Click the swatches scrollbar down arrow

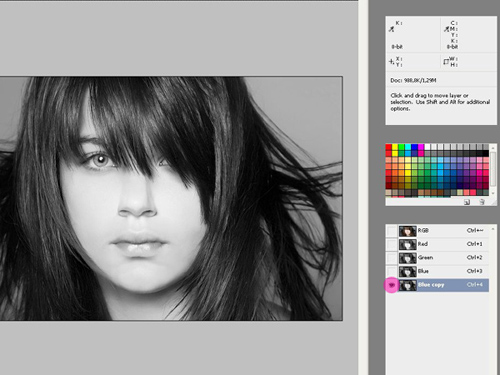493,193
